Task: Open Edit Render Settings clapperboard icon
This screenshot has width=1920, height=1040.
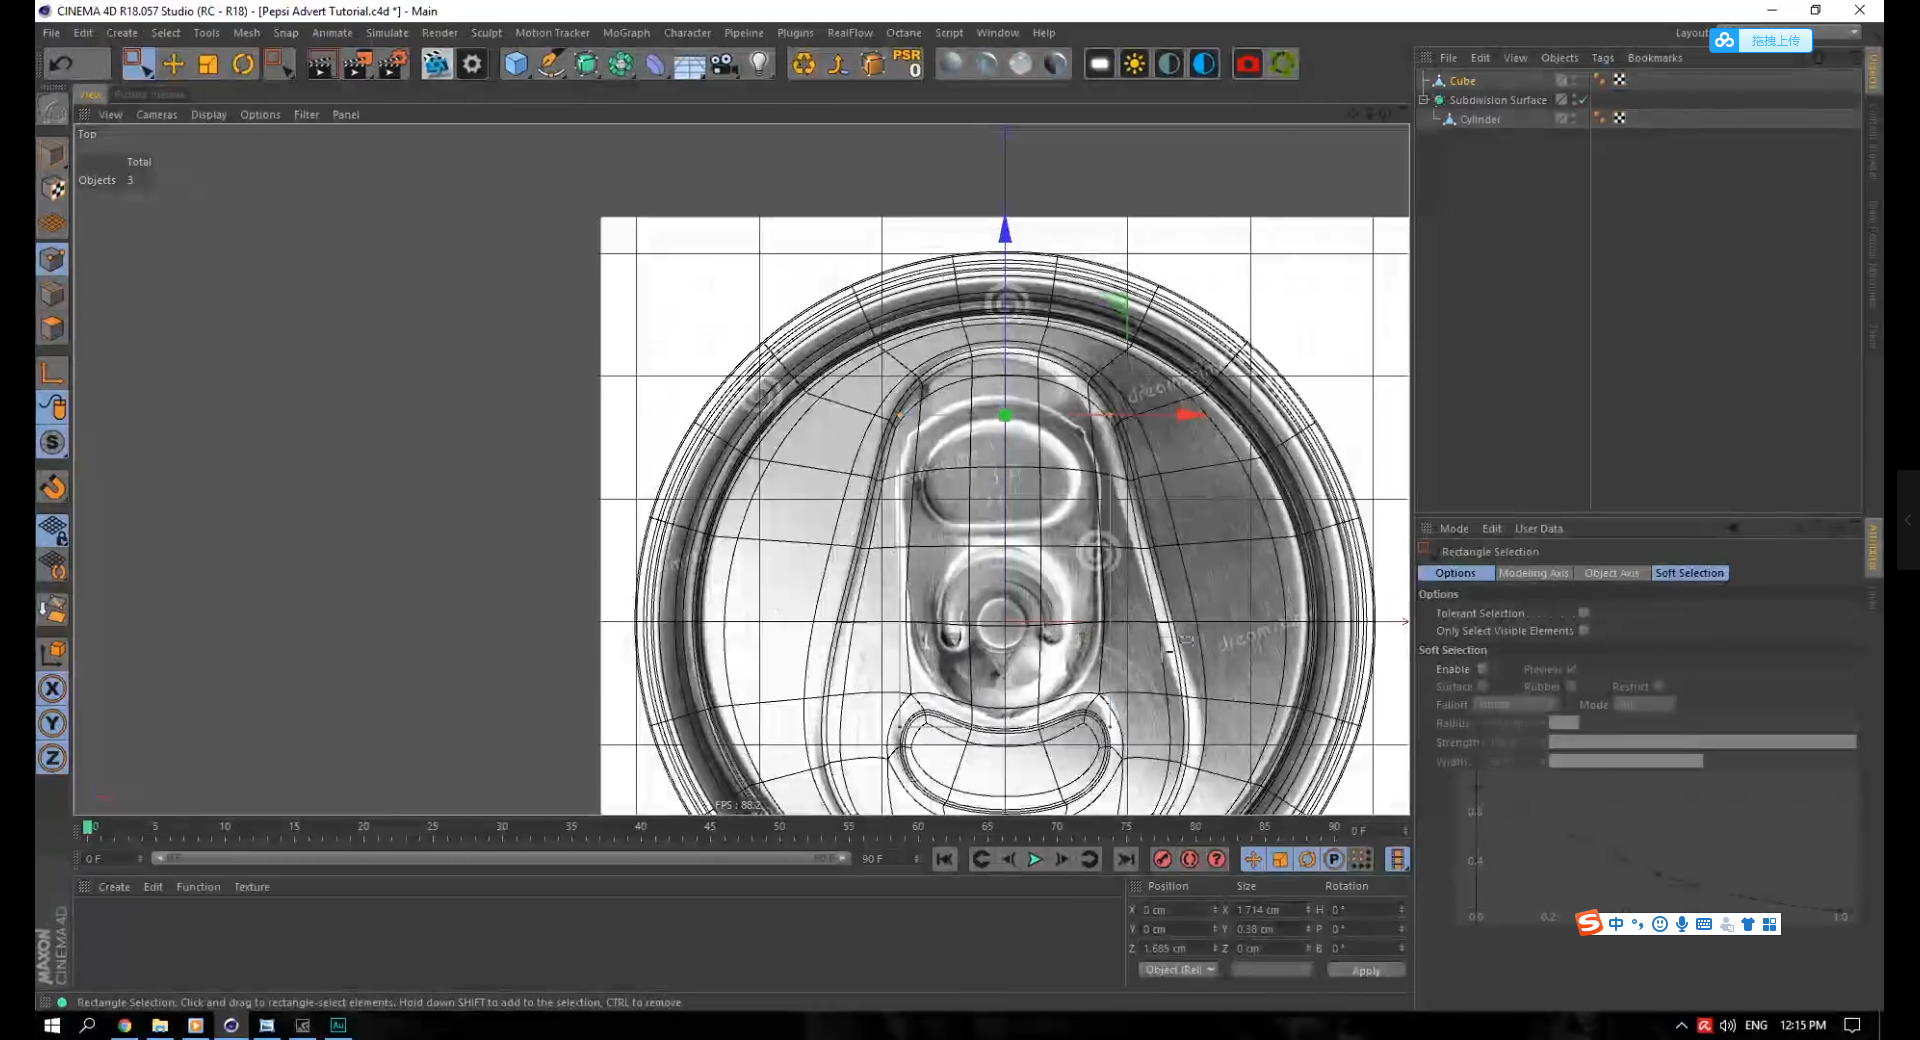Action: 393,65
